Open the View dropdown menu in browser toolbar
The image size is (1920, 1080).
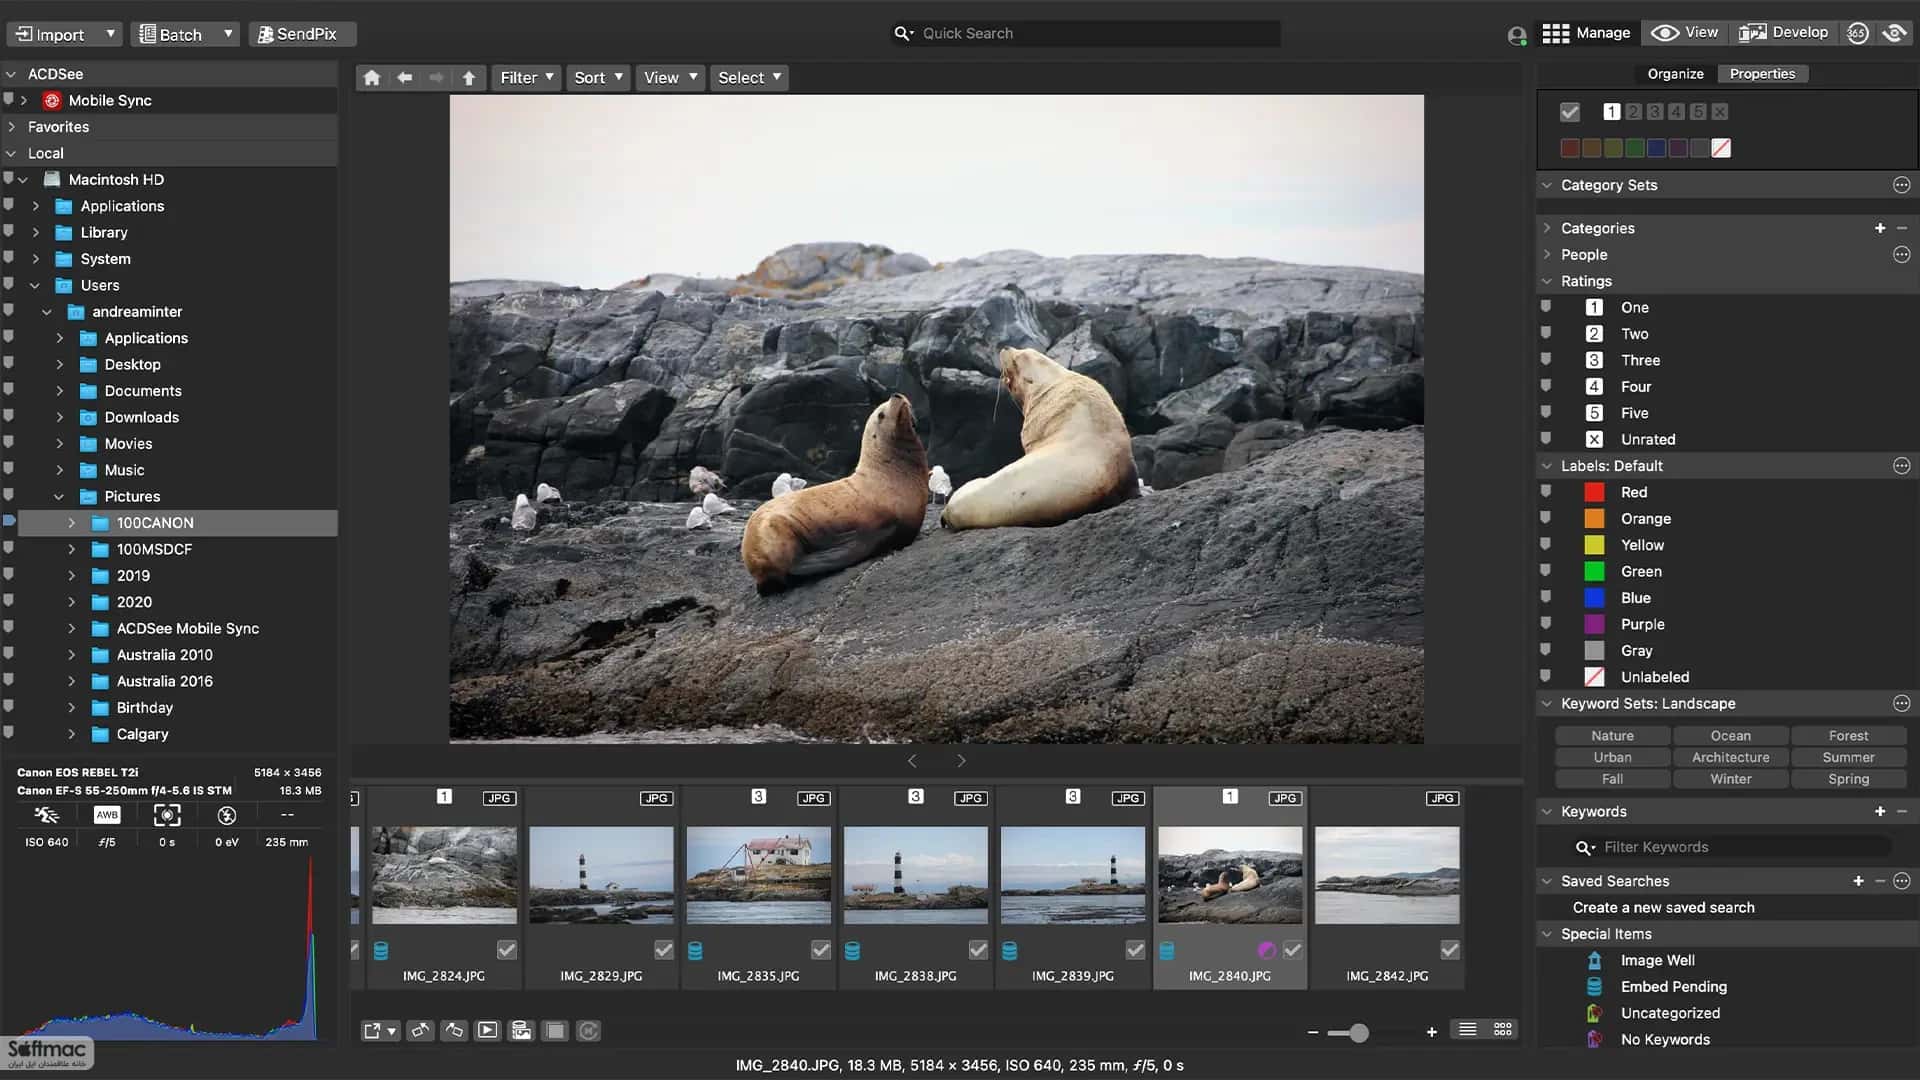[x=670, y=78]
